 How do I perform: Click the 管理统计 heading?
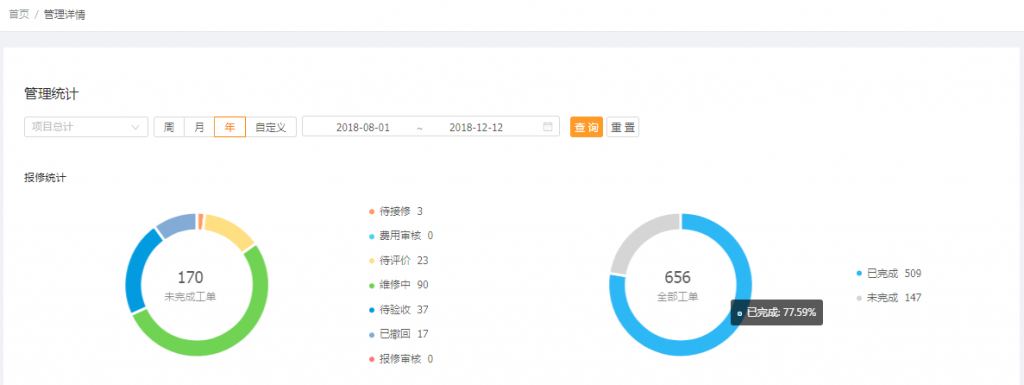[51, 94]
